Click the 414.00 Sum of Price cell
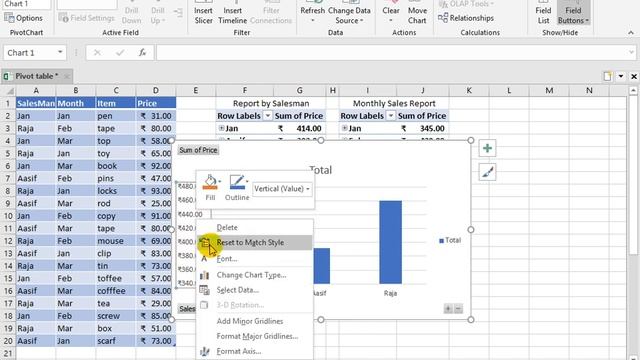The height and width of the screenshot is (360, 640). (x=299, y=129)
